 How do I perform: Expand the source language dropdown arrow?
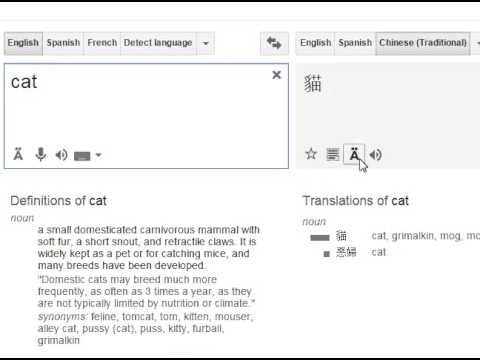[206, 43]
